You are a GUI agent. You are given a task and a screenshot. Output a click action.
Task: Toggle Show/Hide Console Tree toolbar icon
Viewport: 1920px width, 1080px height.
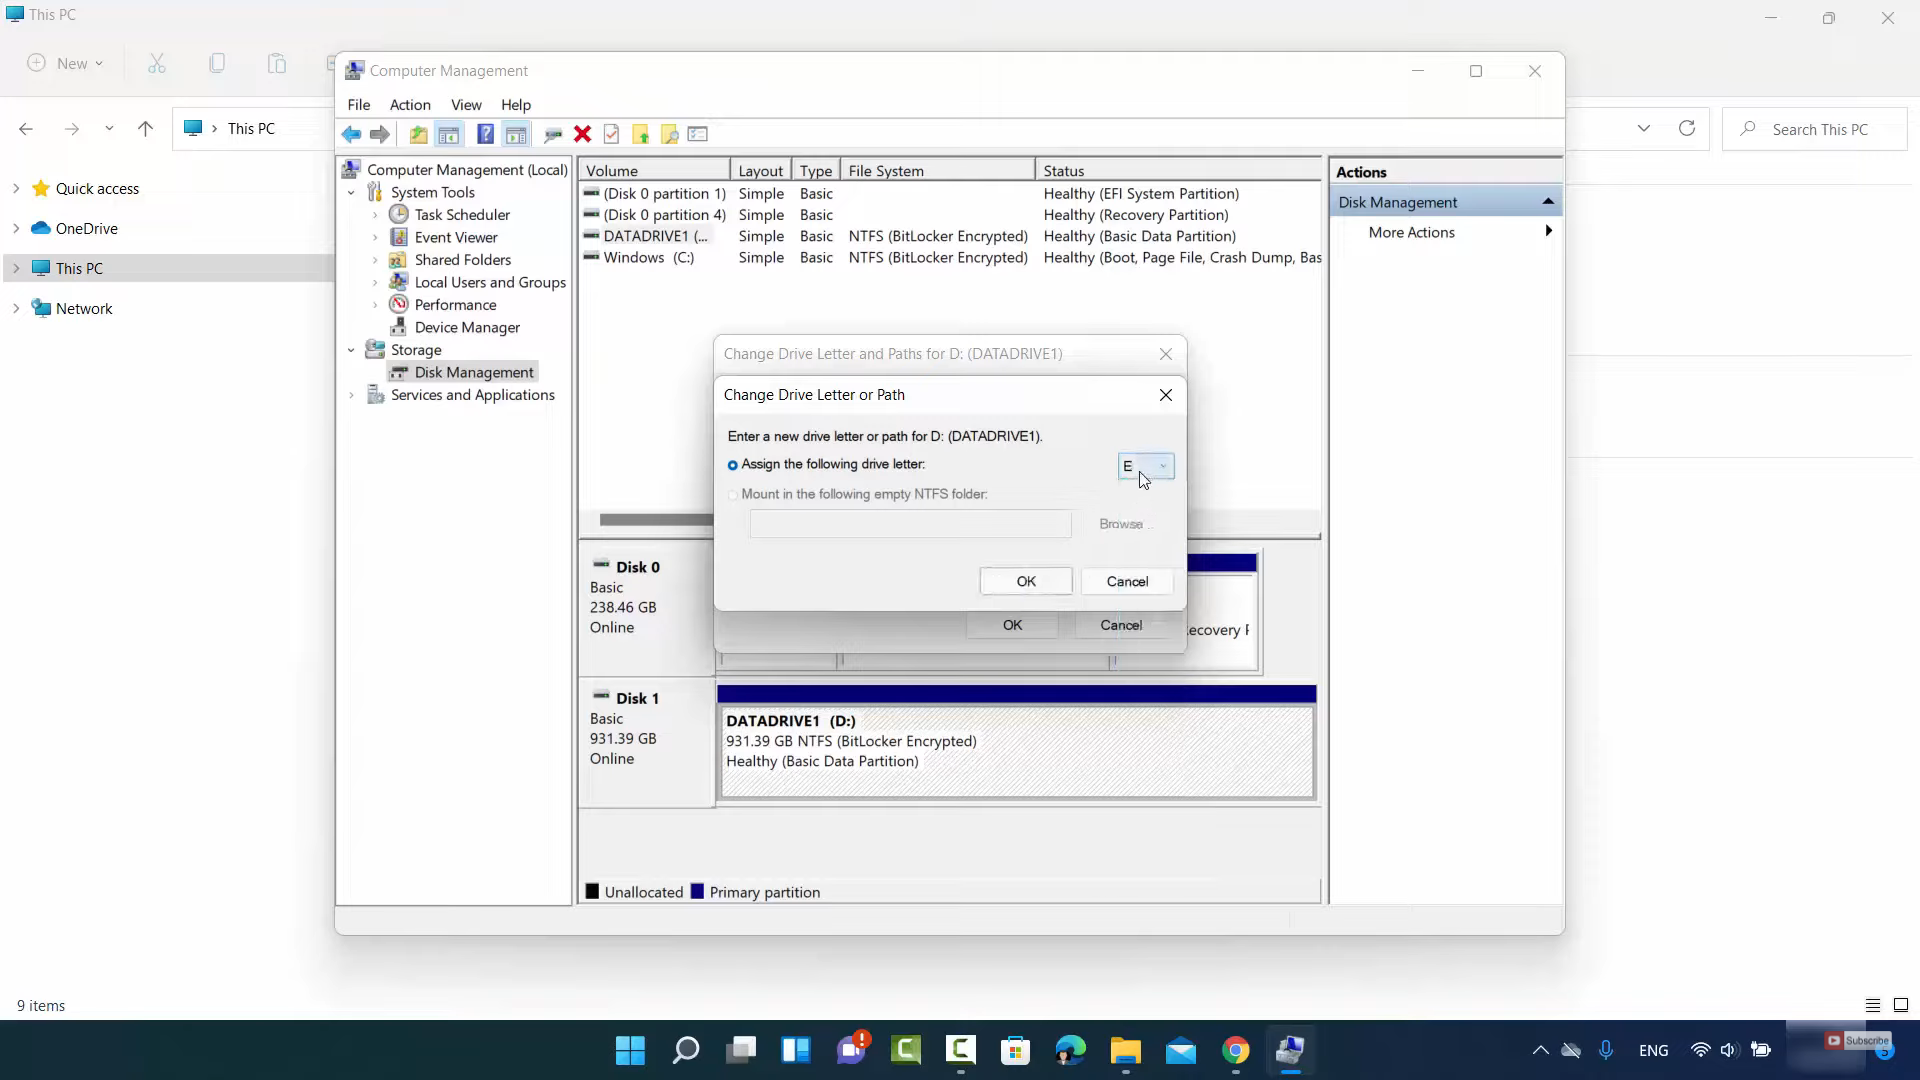449,134
